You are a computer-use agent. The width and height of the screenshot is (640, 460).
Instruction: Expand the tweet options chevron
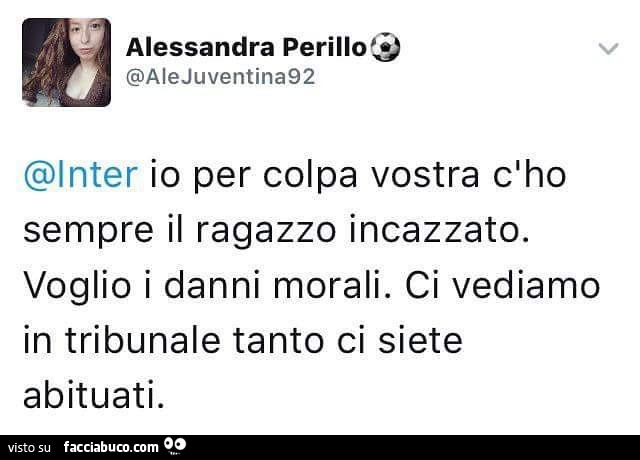(x=609, y=49)
